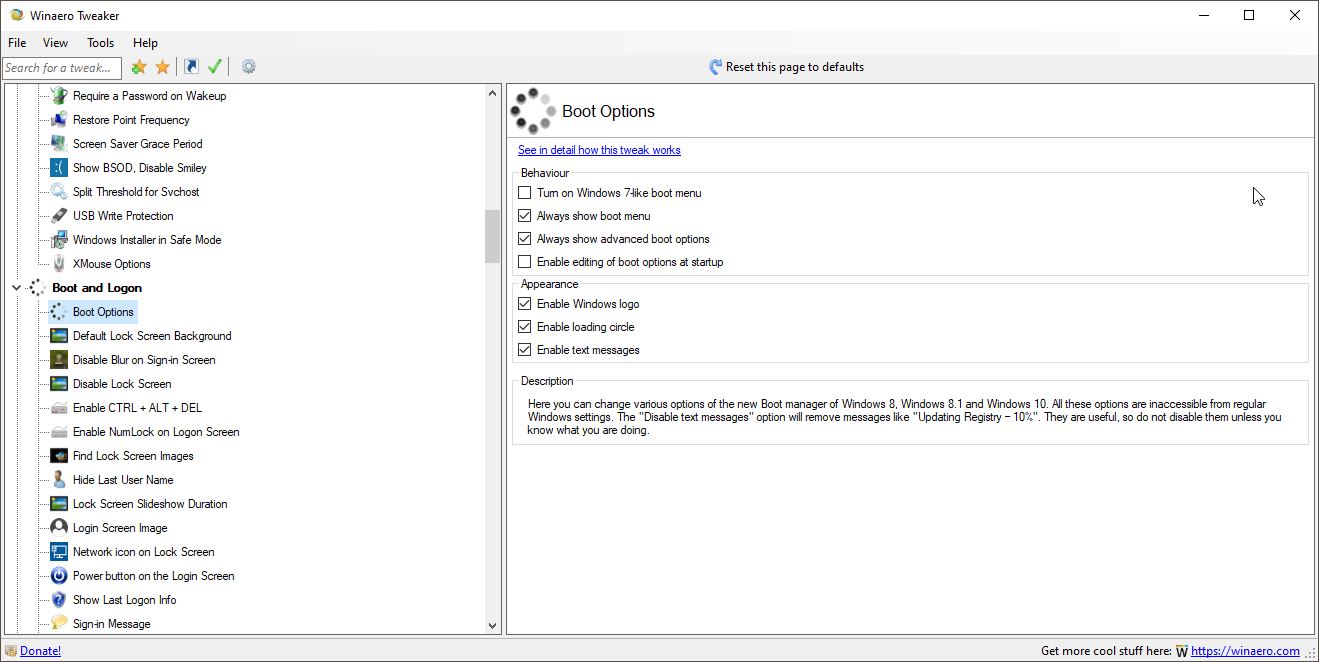Select Find Lock Screen Images text entry

coord(133,456)
